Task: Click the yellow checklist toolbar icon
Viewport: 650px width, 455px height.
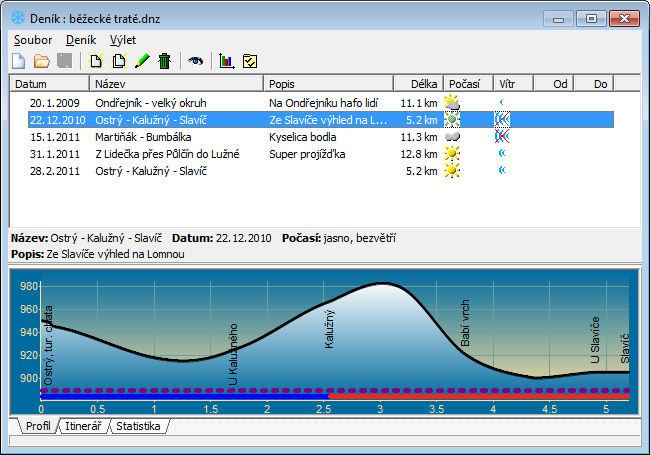Action: [250, 61]
